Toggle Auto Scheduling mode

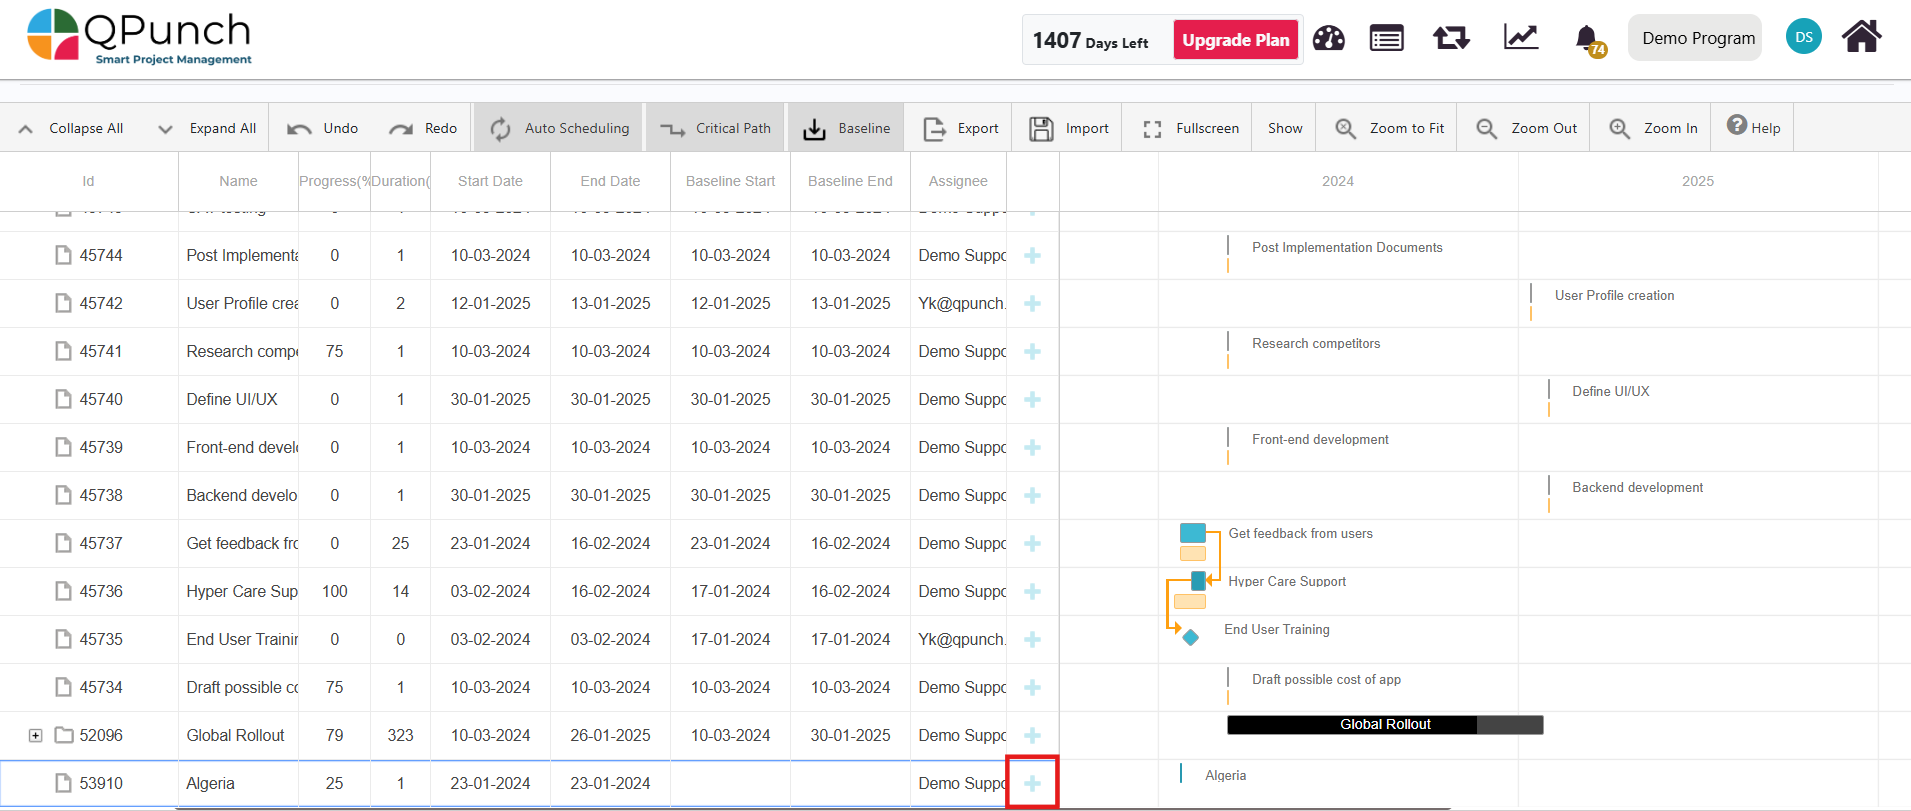[x=559, y=128]
